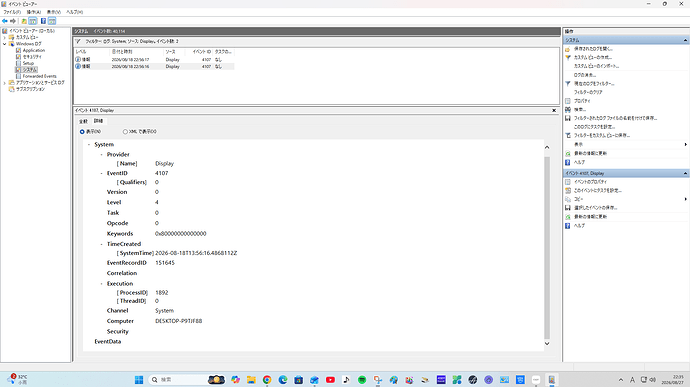This screenshot has height=387, width=690.
Task: Open the ヘルプ(H) menu
Action: click(74, 12)
